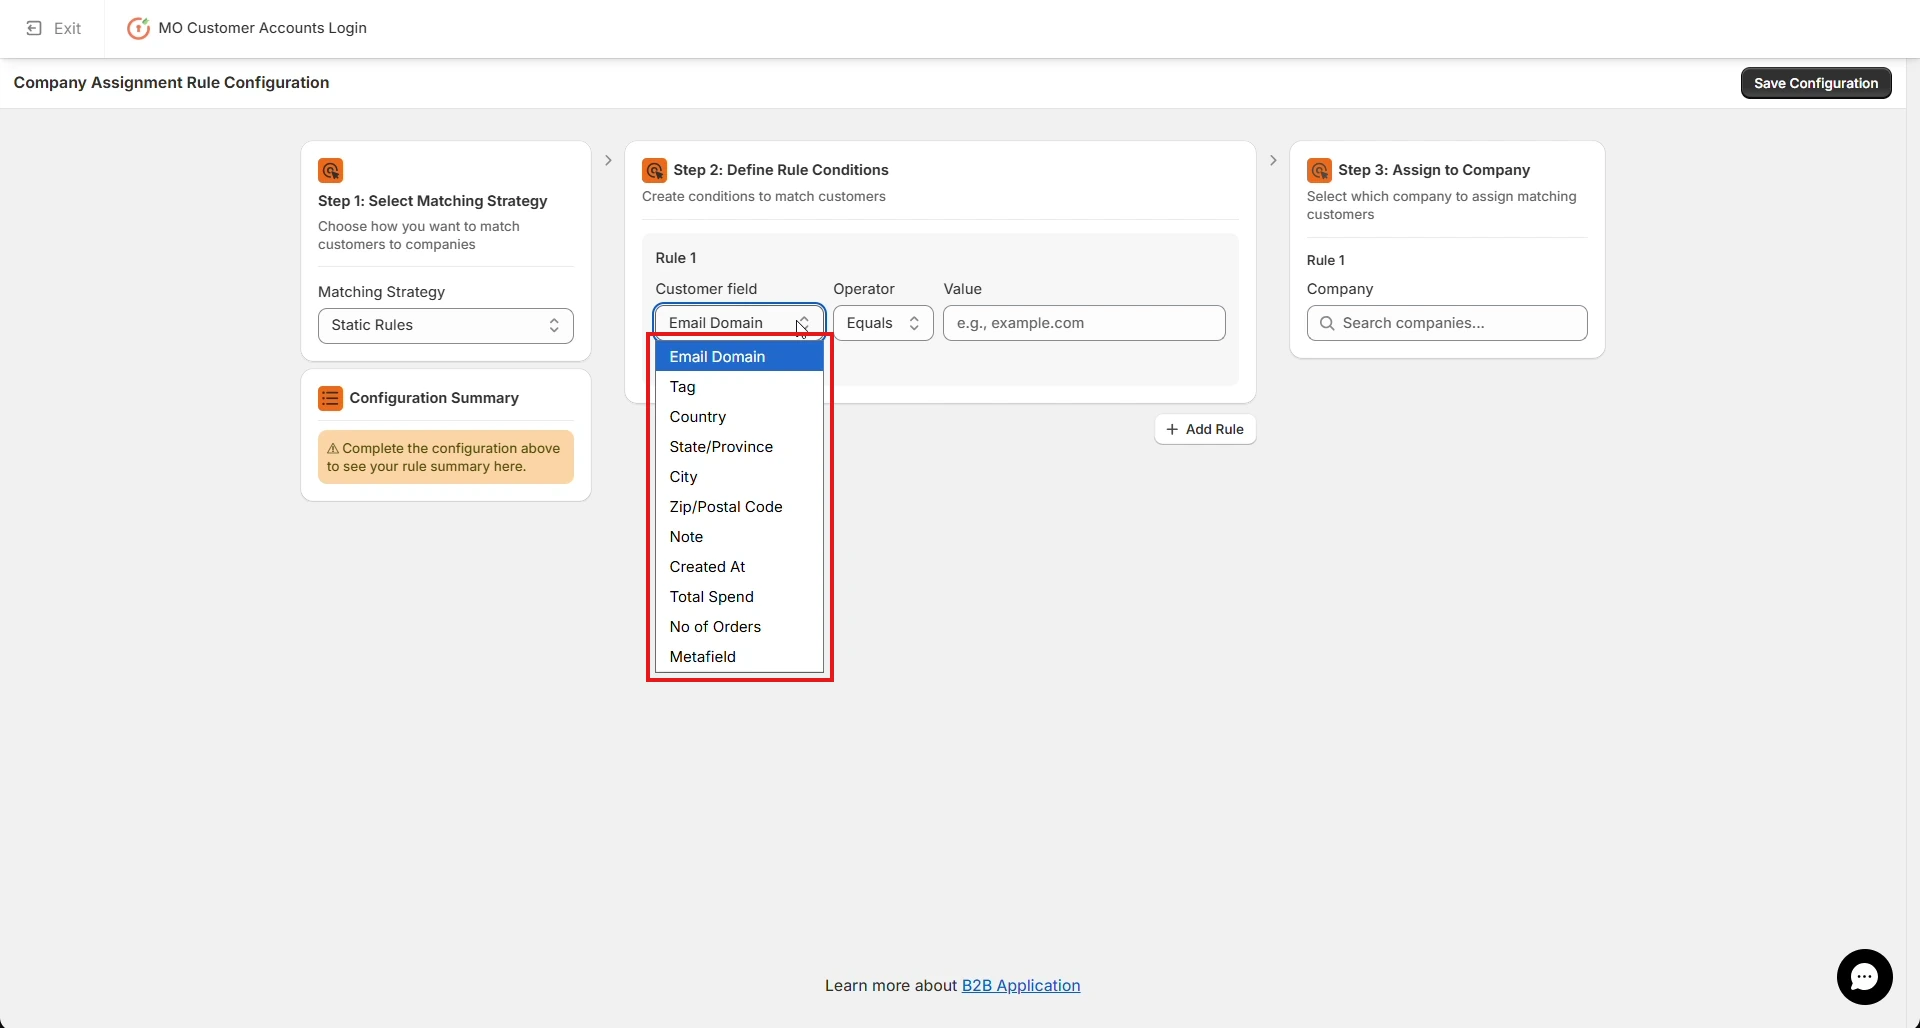Open the B2B Application link

click(1021, 986)
